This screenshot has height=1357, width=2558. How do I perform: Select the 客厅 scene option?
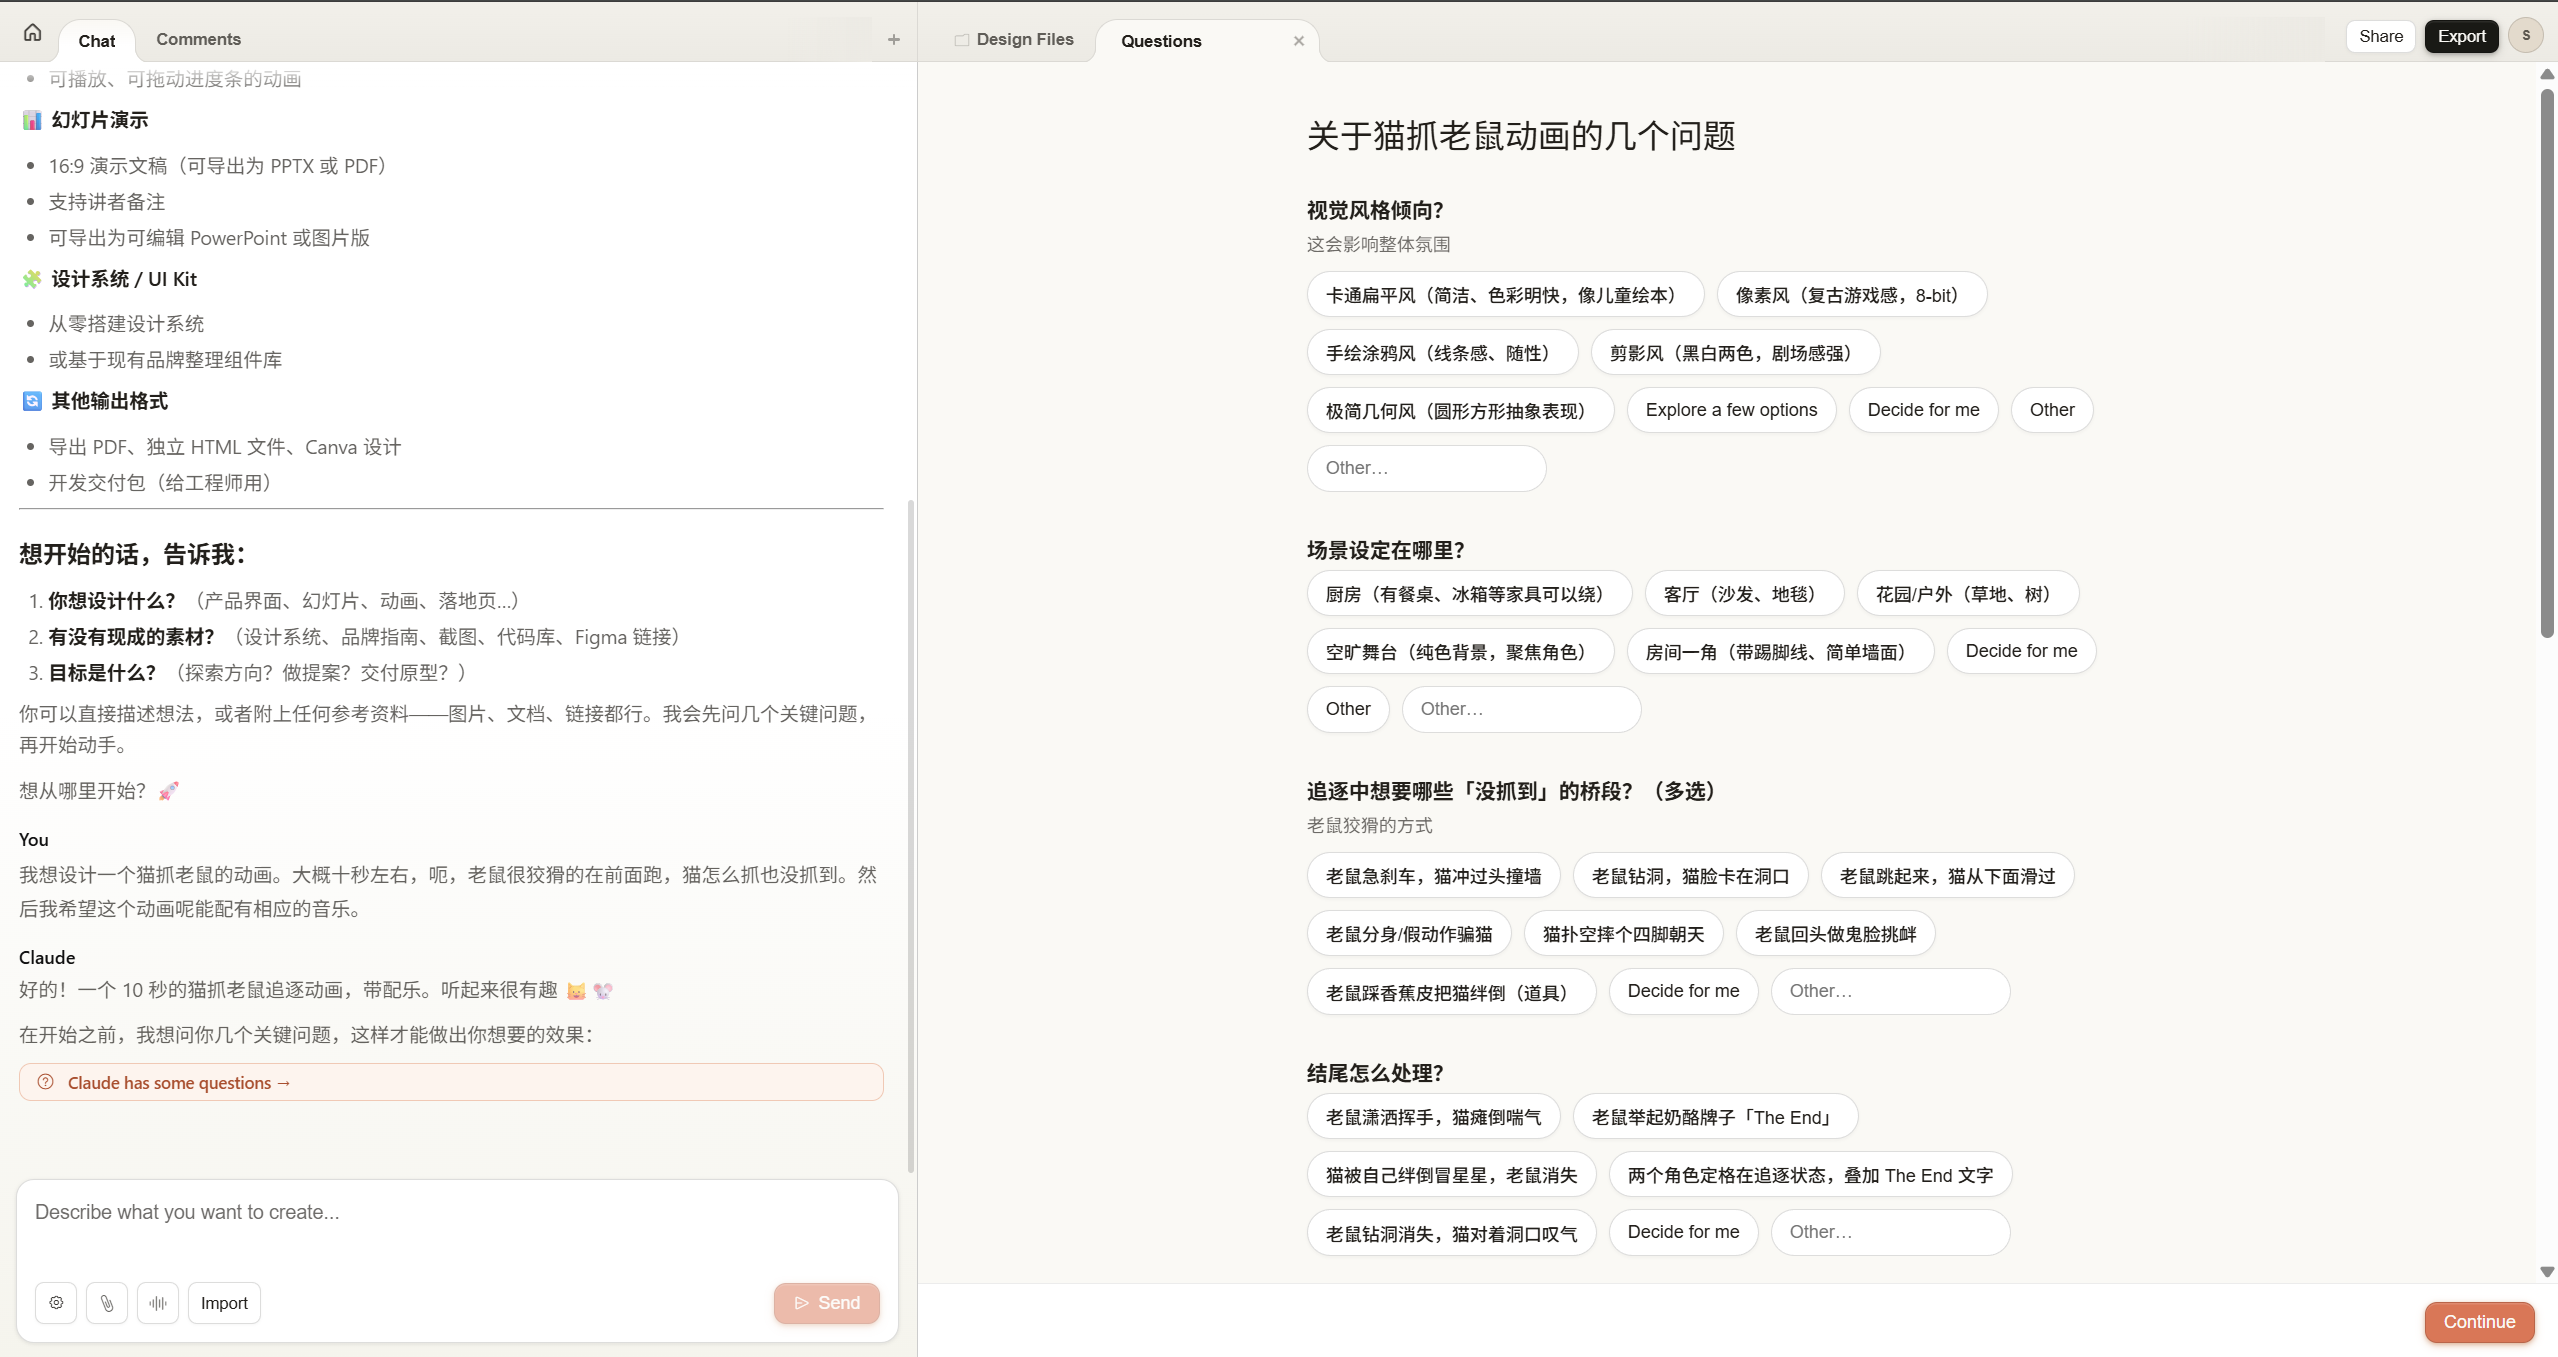pyautogui.click(x=1744, y=594)
